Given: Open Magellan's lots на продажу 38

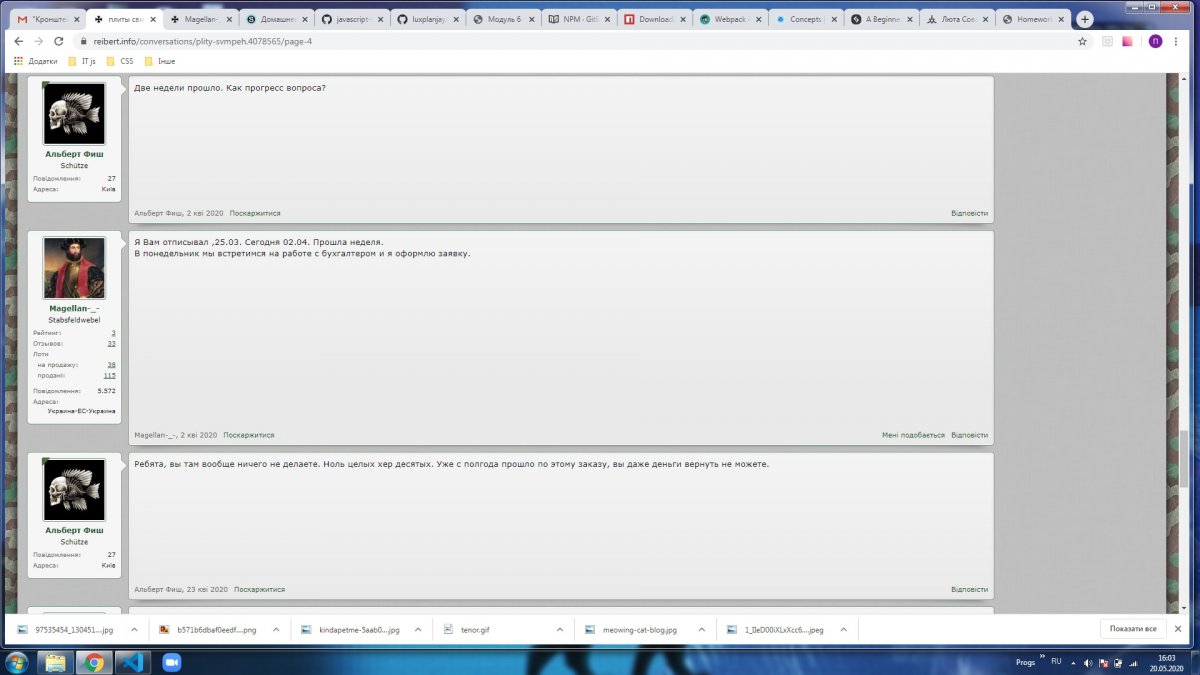Looking at the screenshot, I should 112,365.
